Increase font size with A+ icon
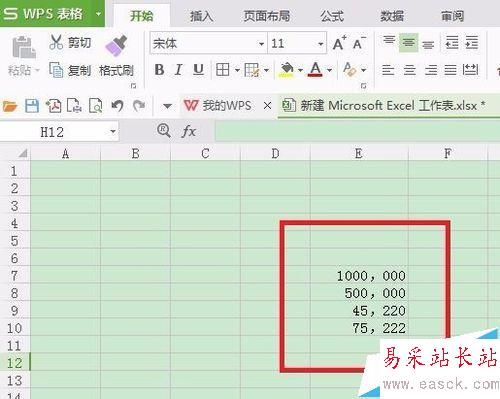500x399 pixels. 340,43
